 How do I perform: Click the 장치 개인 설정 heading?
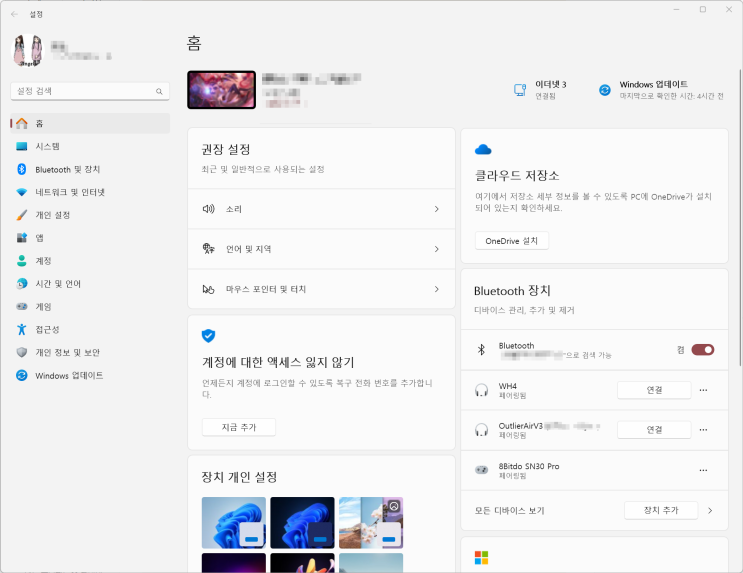coord(239,477)
